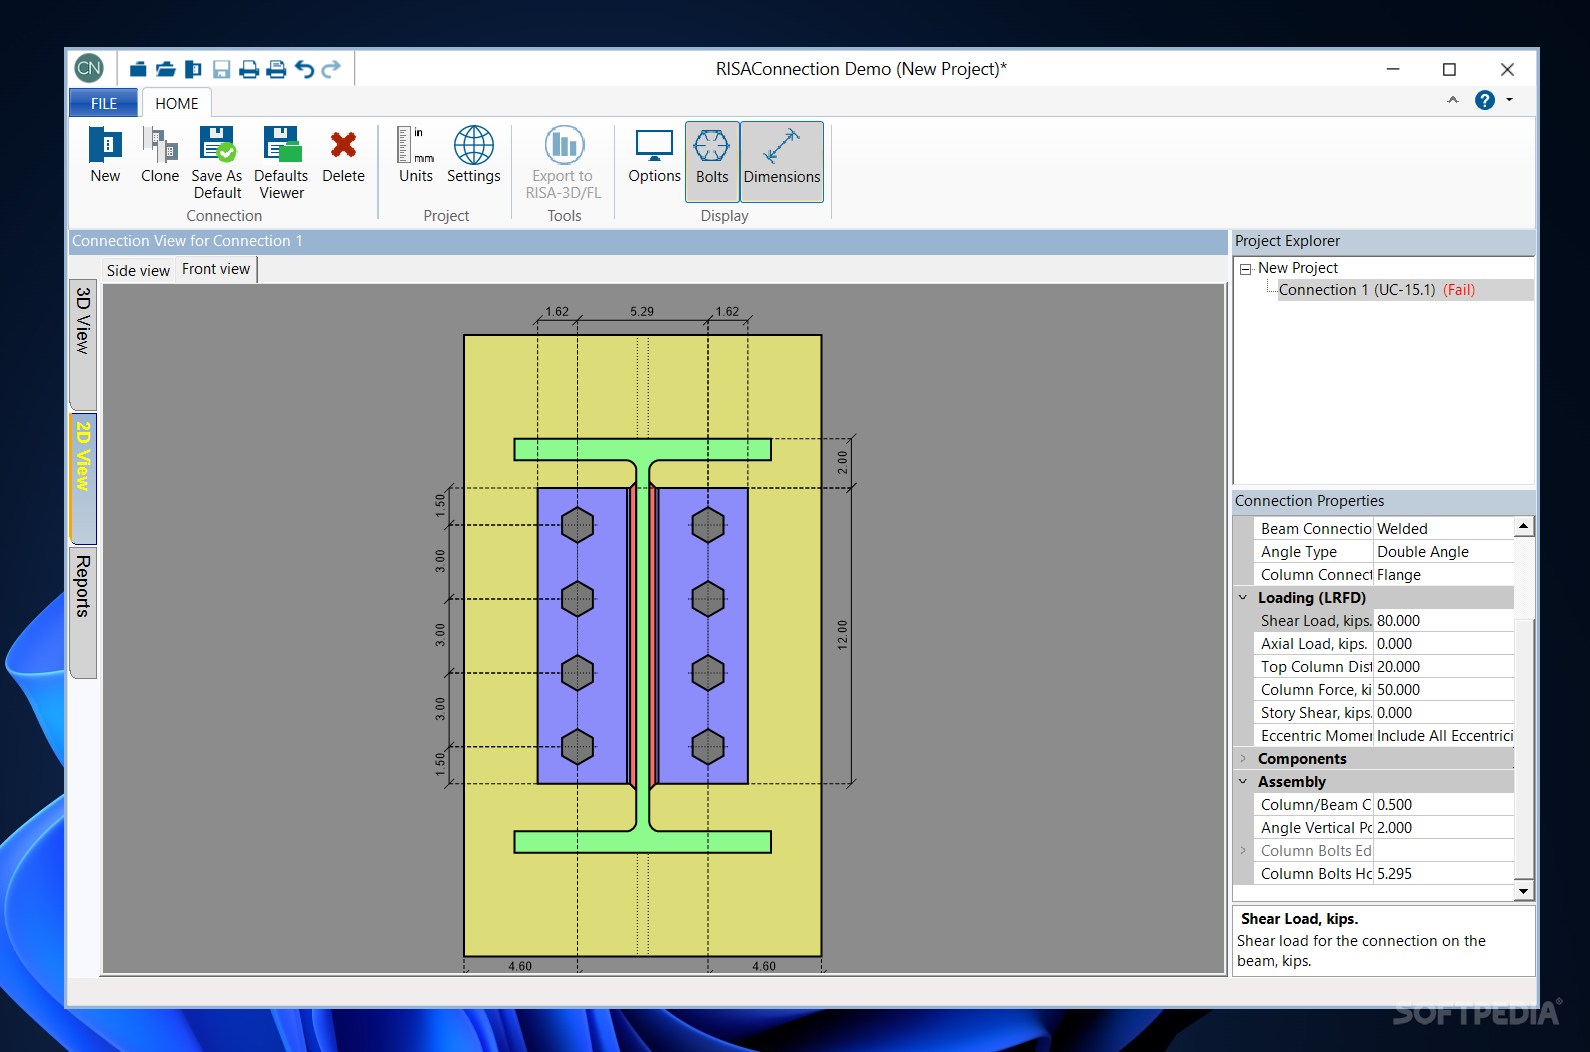Click the second printer report icon in quick access toolbar
1590x1052 pixels.
click(277, 69)
